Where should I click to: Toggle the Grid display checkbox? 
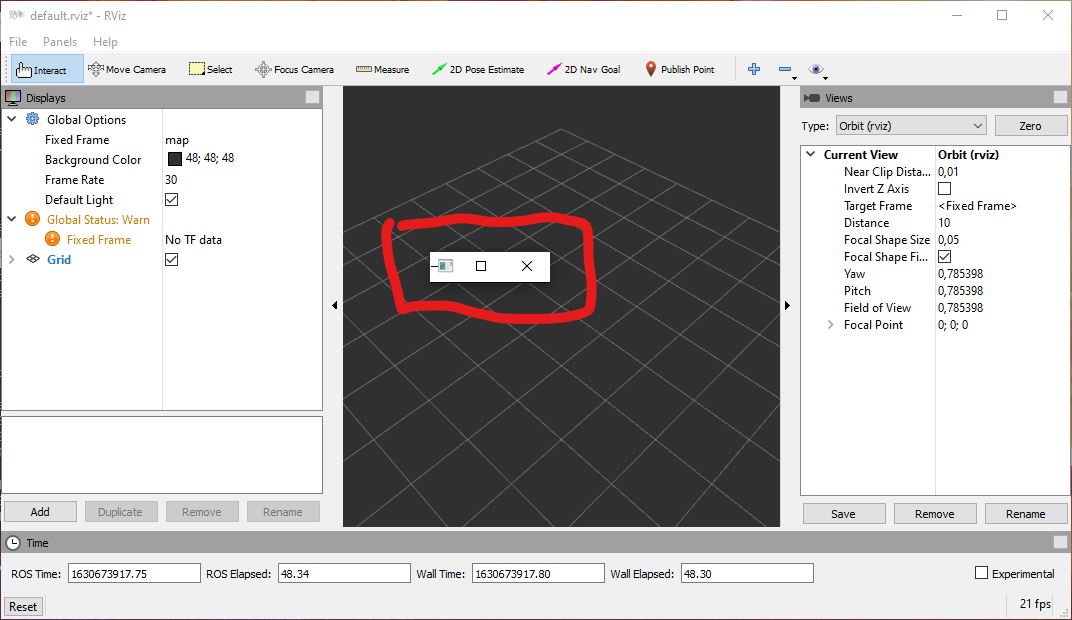click(171, 259)
